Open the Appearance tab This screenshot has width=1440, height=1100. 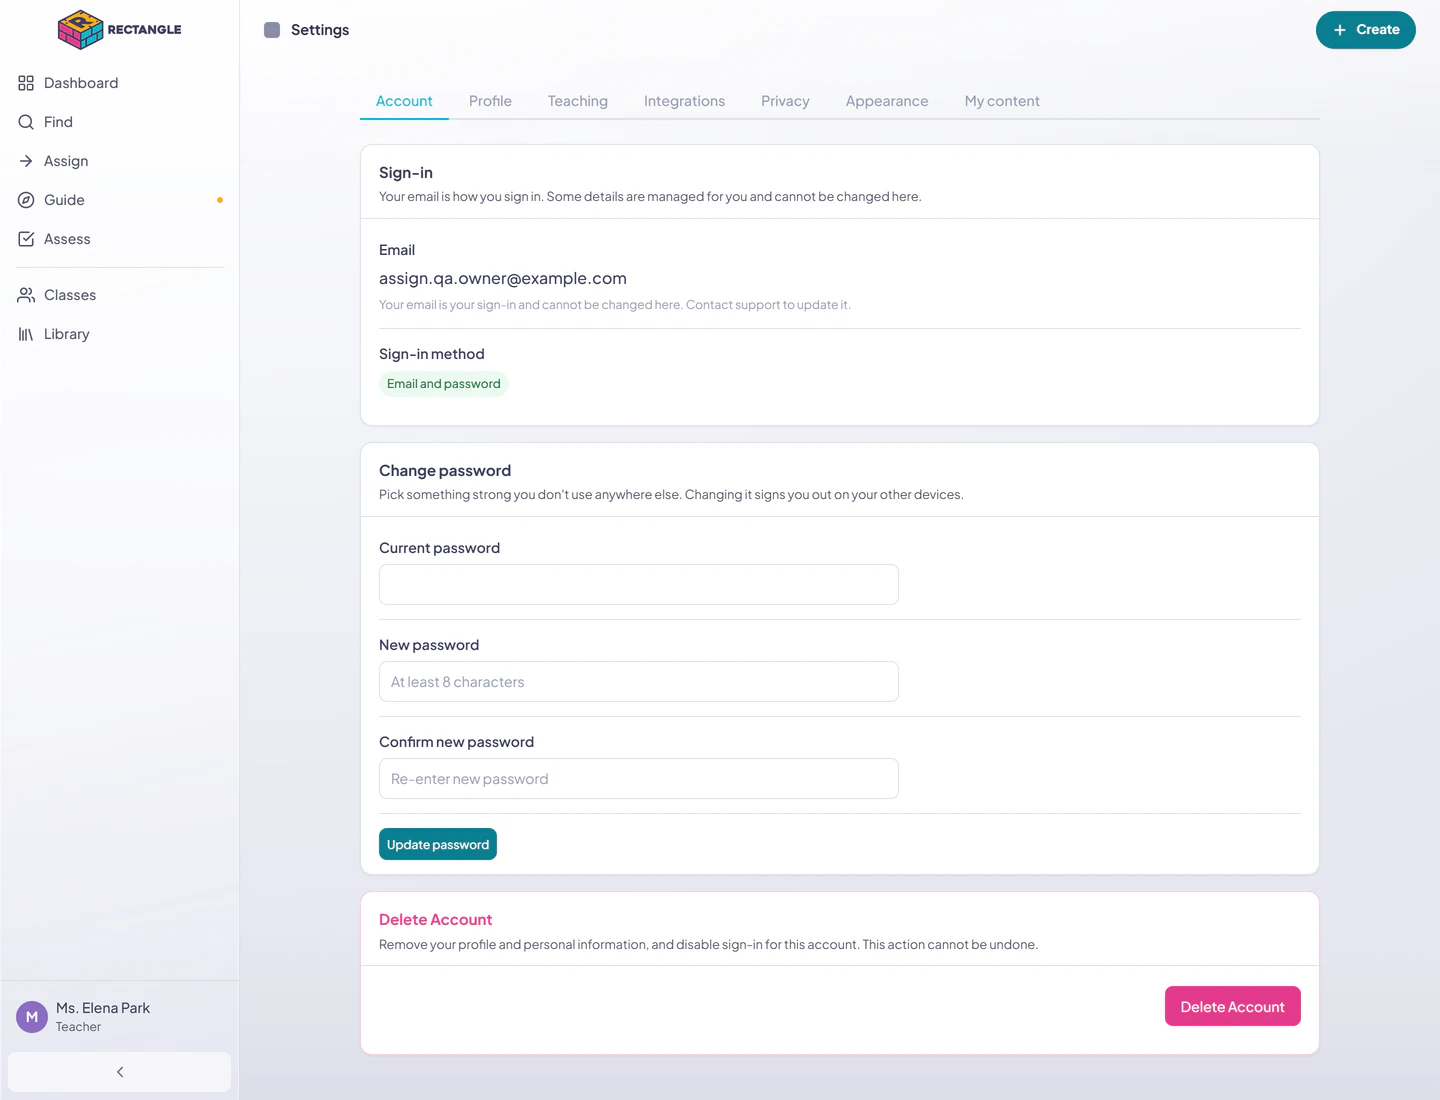pyautogui.click(x=887, y=101)
